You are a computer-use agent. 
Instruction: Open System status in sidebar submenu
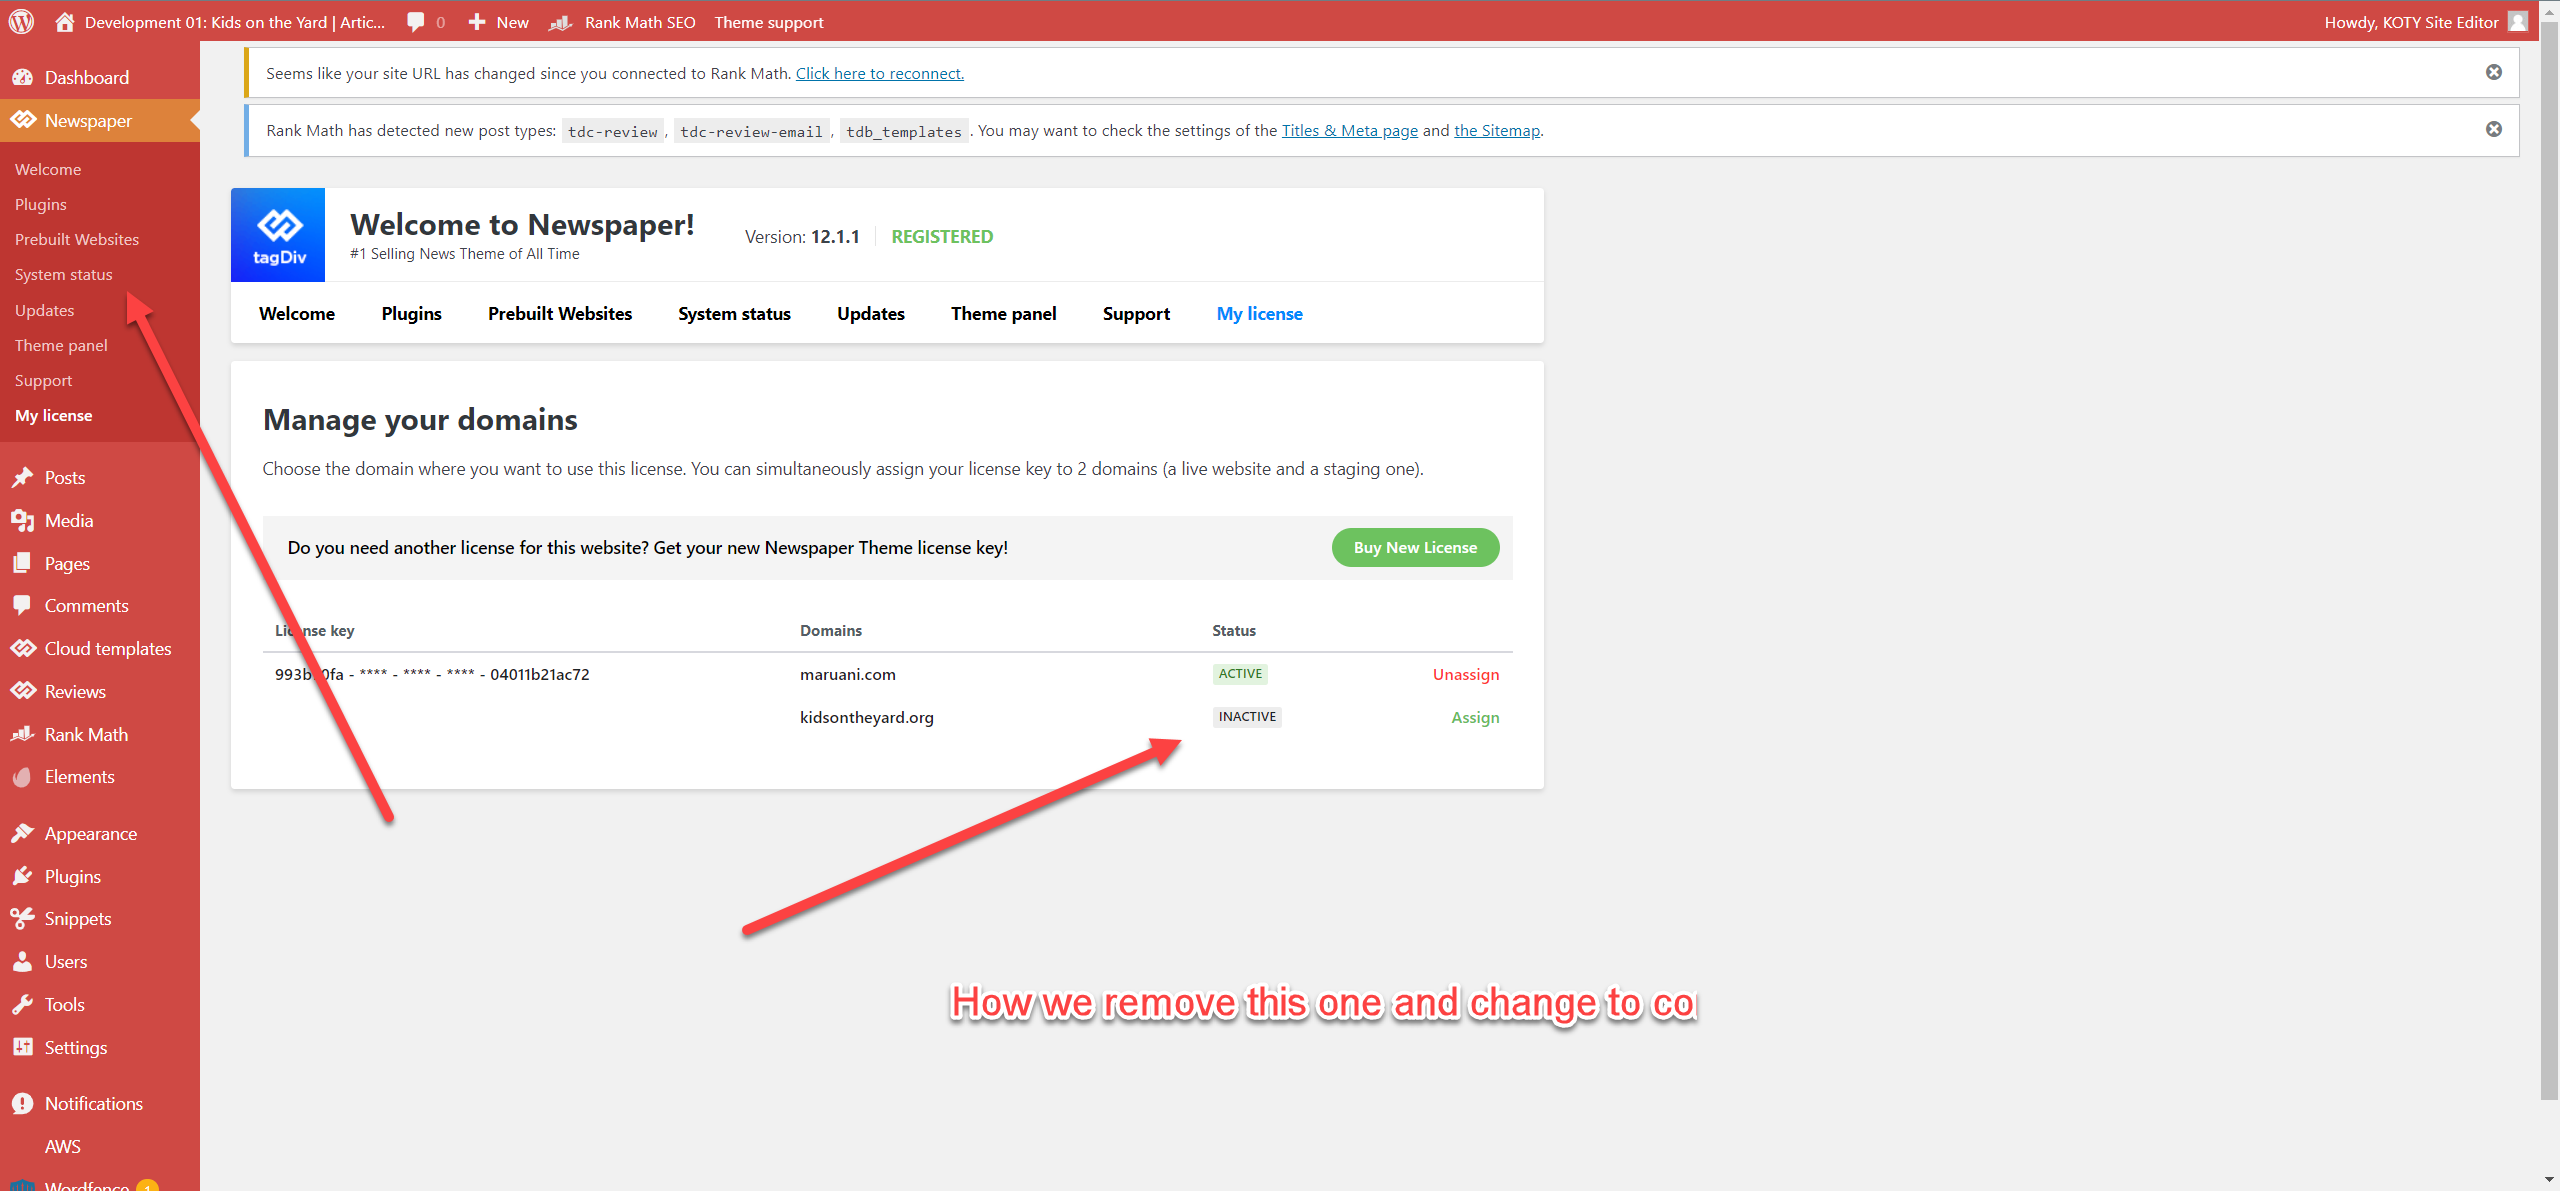(64, 274)
